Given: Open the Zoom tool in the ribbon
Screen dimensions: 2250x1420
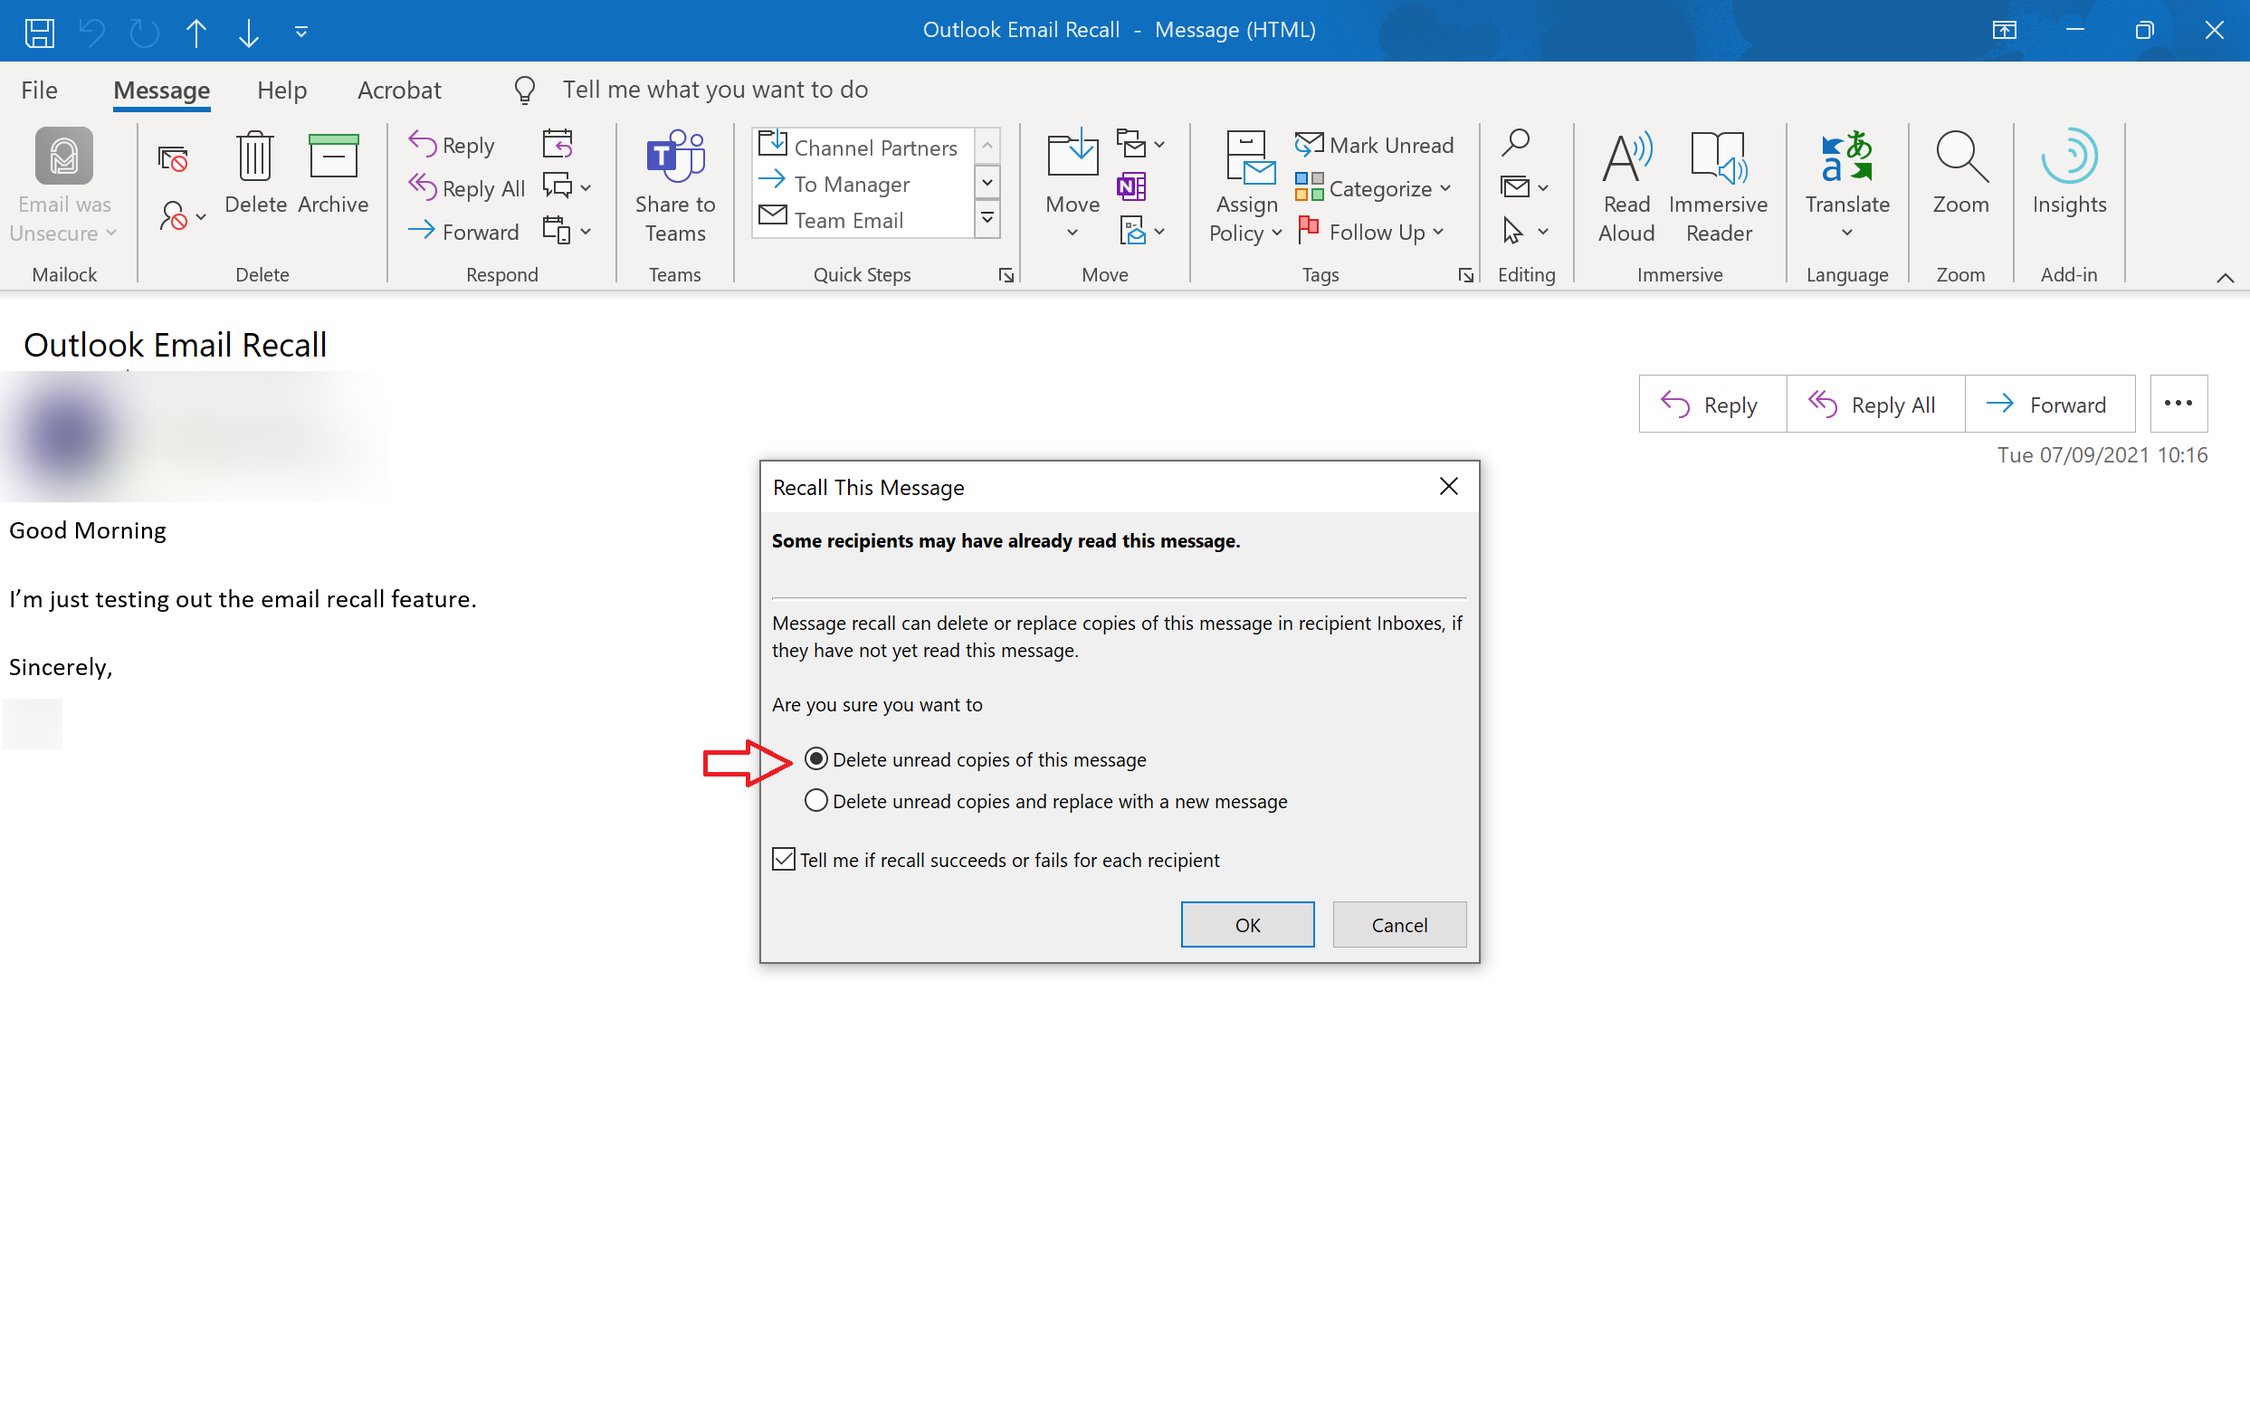Looking at the screenshot, I should (x=1959, y=180).
